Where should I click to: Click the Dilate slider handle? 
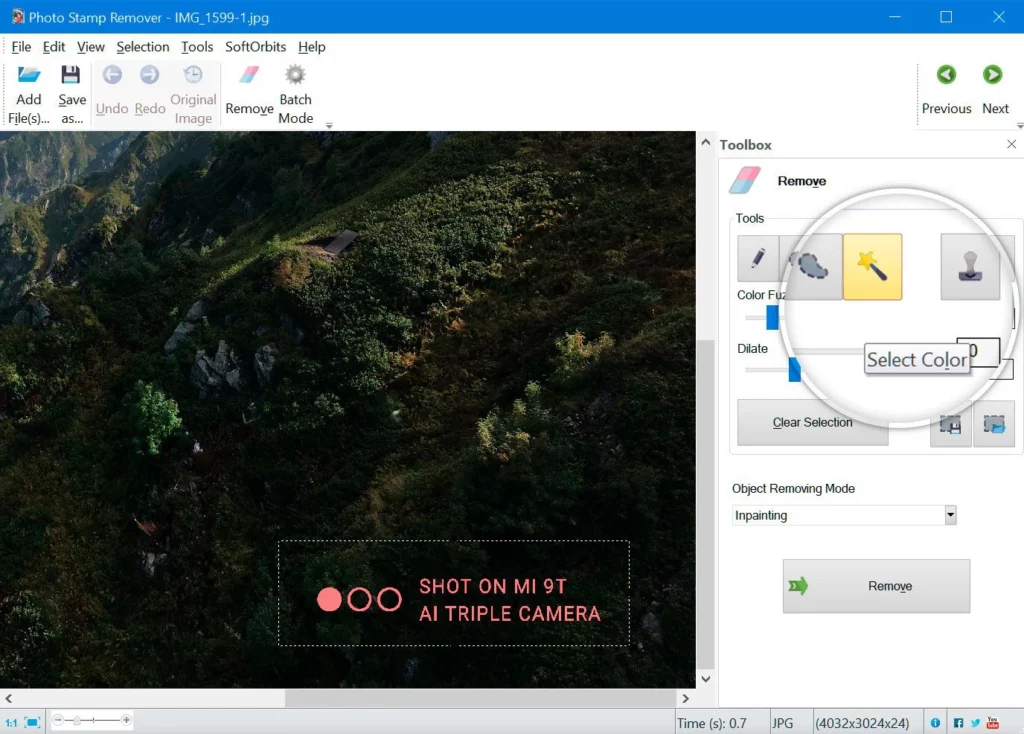(x=794, y=370)
